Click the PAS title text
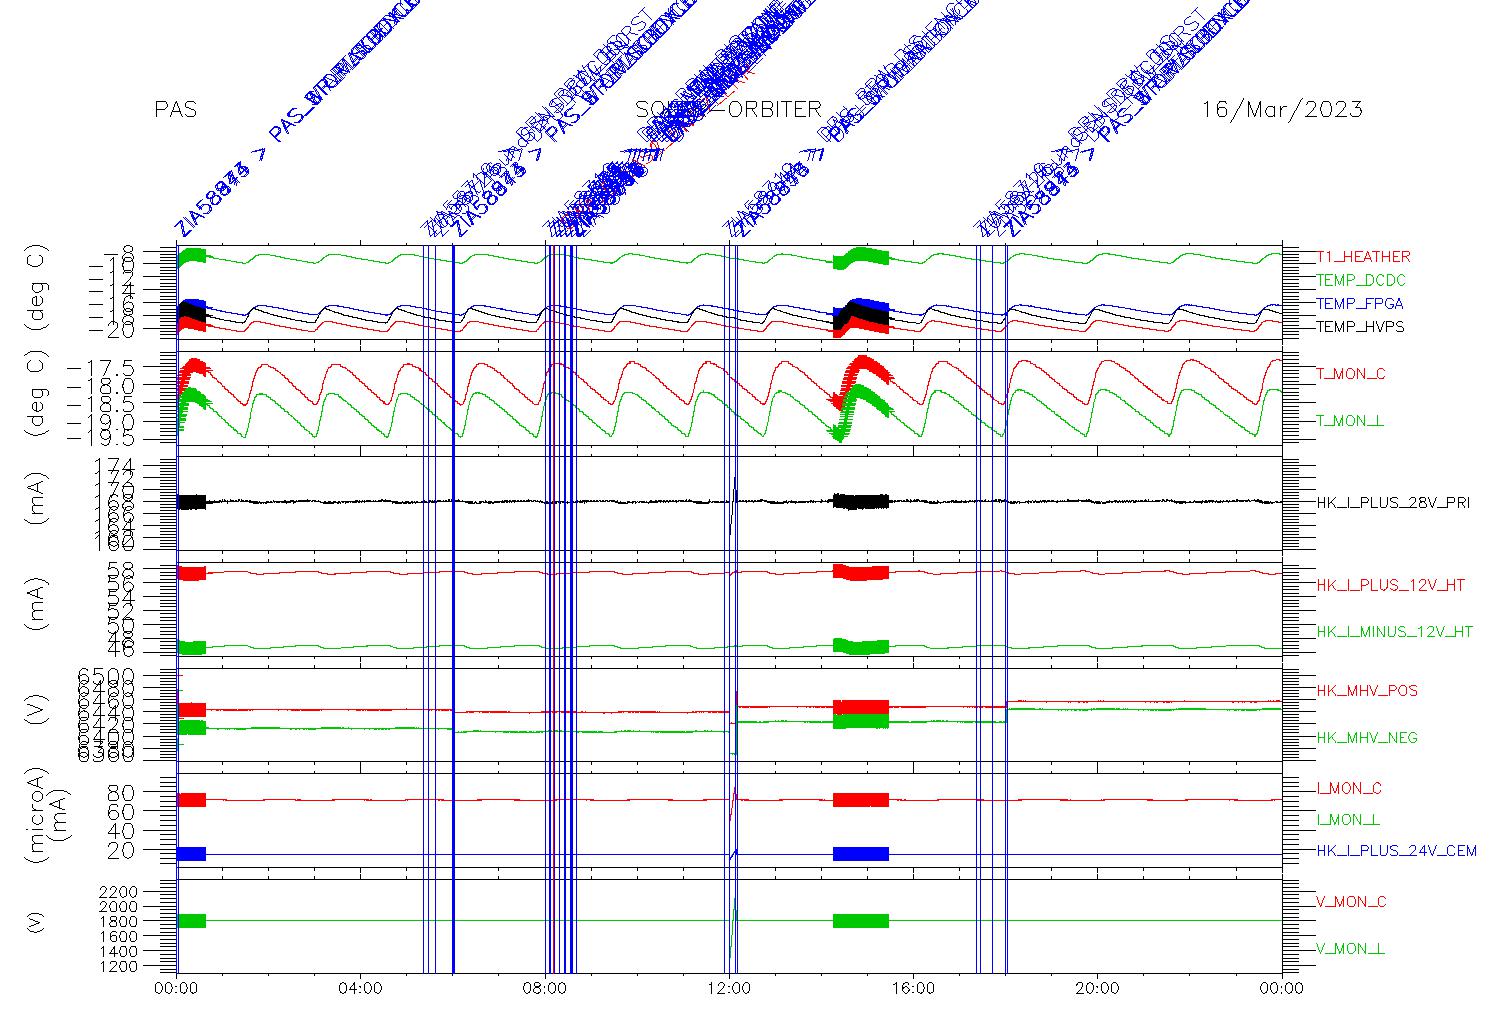1512x1020 pixels. [176, 110]
